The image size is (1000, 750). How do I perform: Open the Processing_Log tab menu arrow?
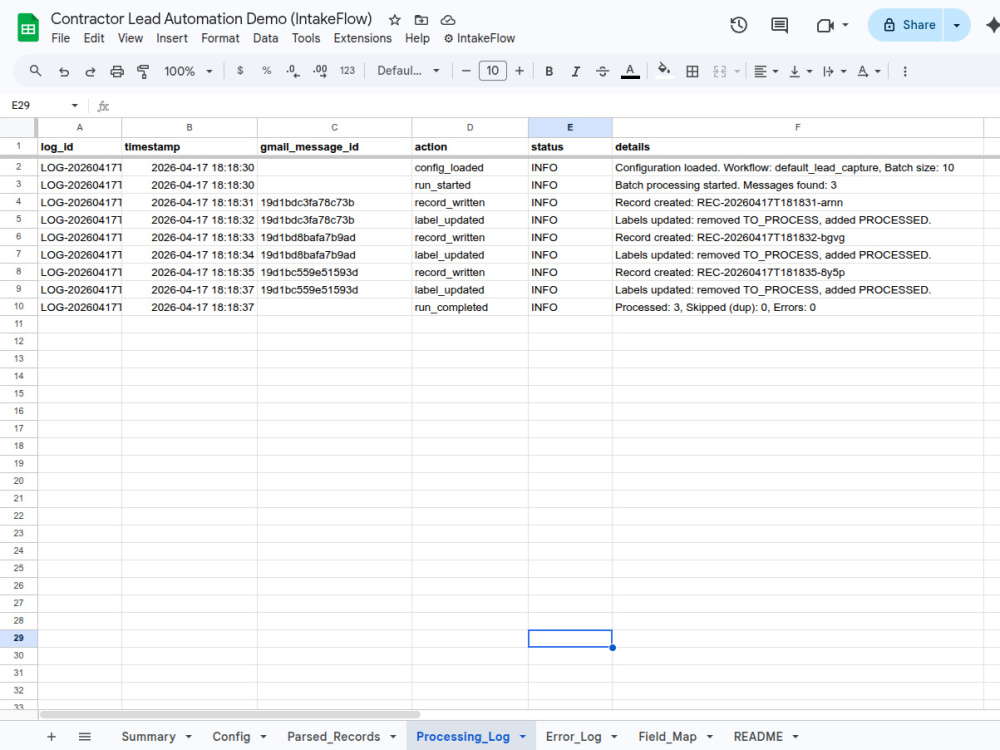click(523, 737)
